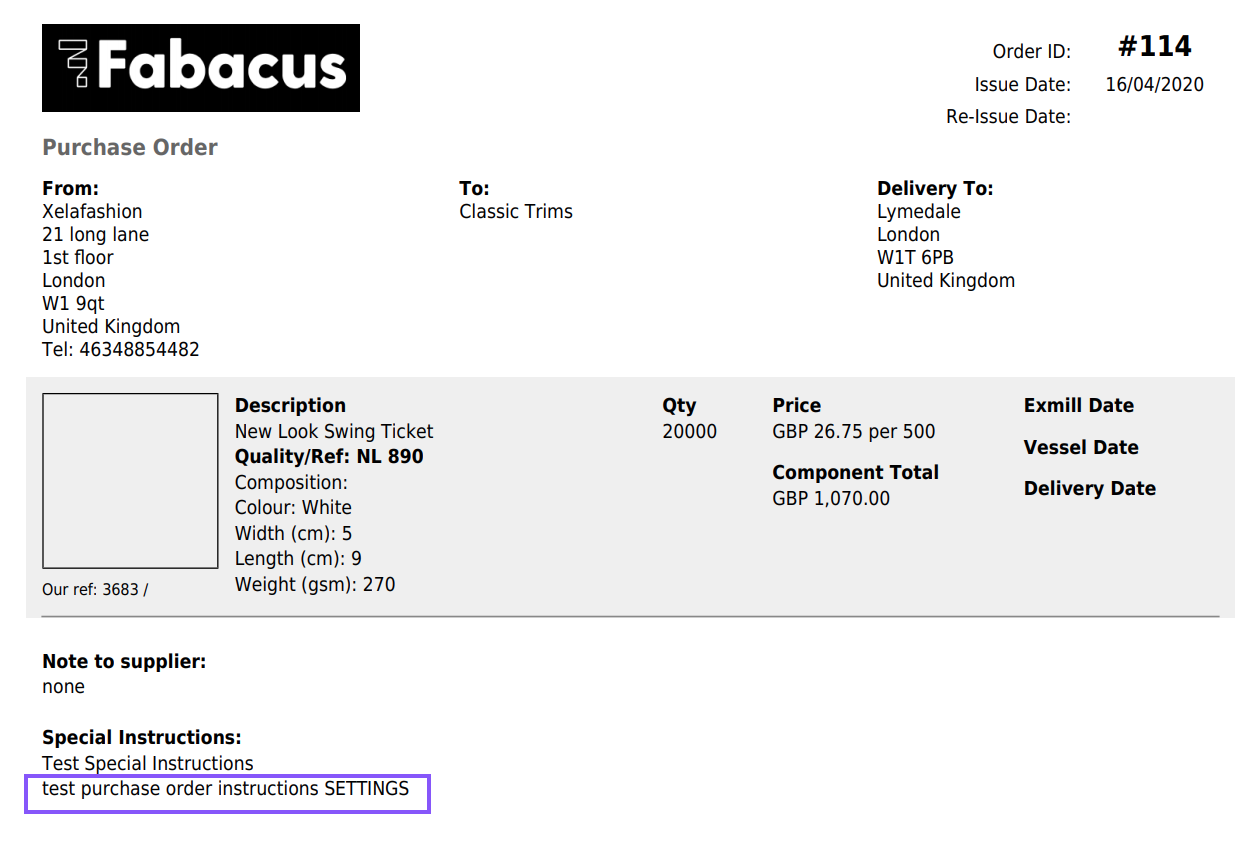The image size is (1258, 852).
Task: Click the component total GBP 1,070.00
Action: (x=831, y=499)
